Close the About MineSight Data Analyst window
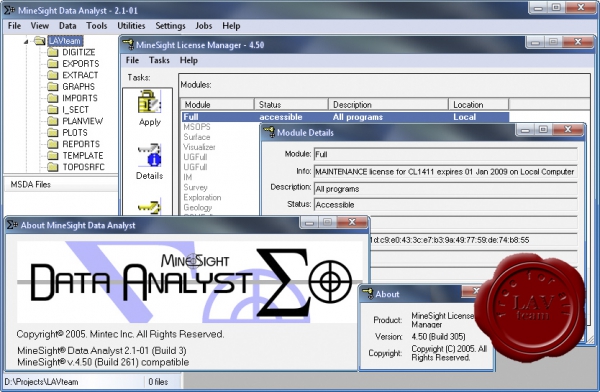 [x=352, y=222]
